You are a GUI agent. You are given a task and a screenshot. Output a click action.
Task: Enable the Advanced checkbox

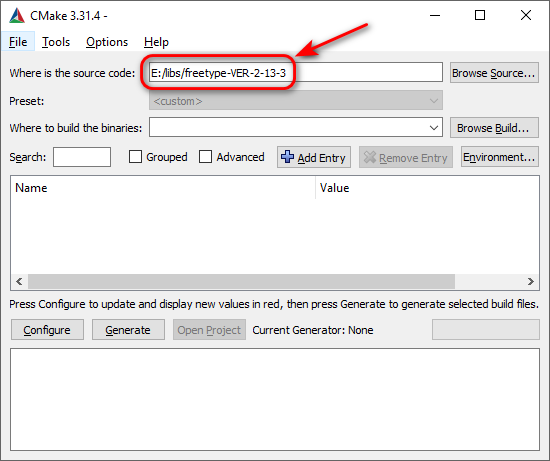[x=205, y=157]
